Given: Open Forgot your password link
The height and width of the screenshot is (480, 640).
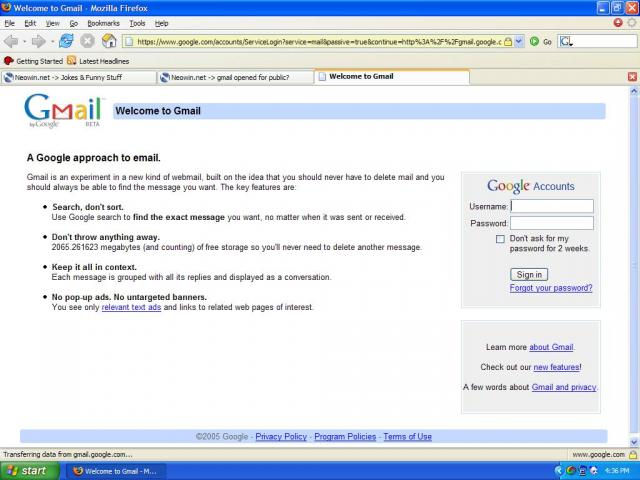Looking at the screenshot, I should (x=551, y=288).
